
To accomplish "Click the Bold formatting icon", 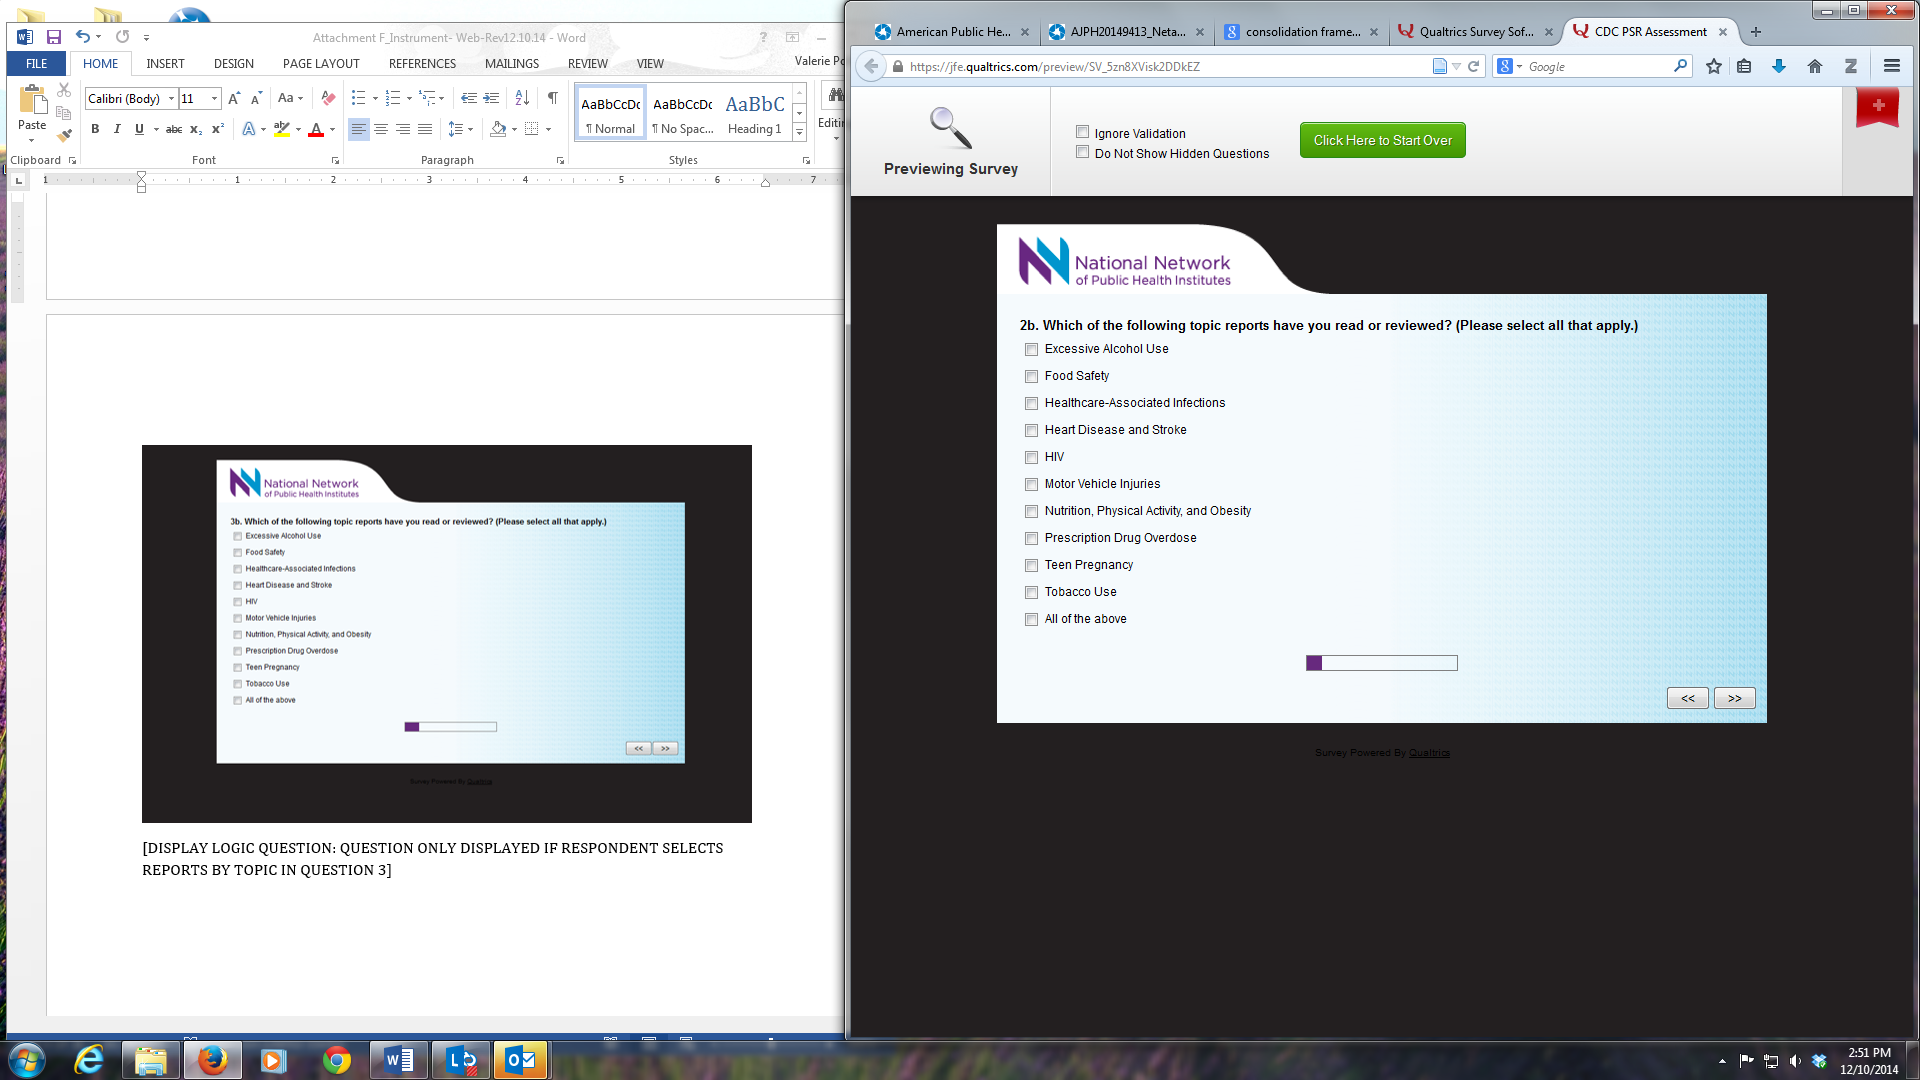I will [x=95, y=129].
